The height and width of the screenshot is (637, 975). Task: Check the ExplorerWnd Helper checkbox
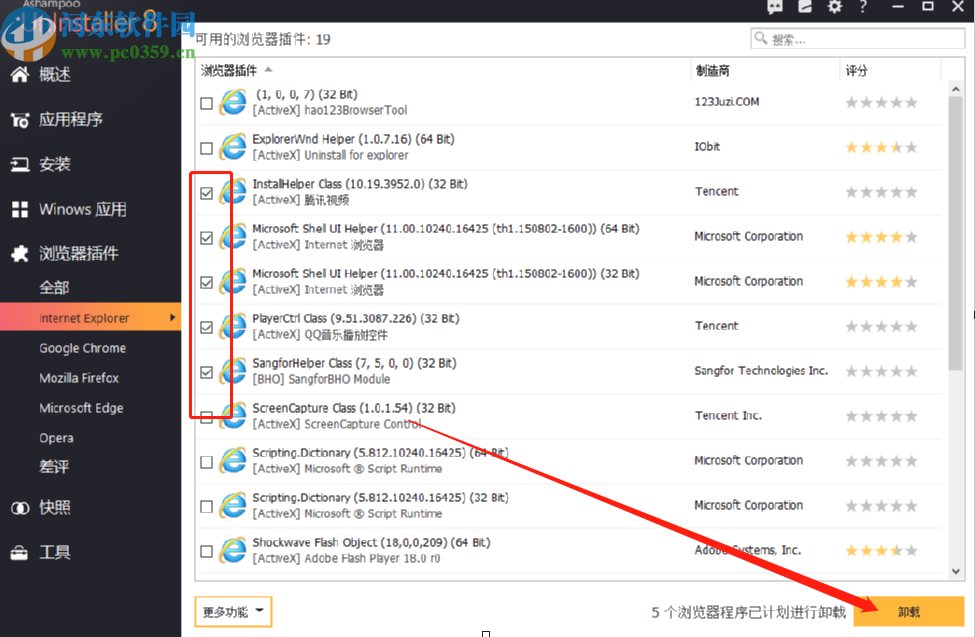[206, 148]
